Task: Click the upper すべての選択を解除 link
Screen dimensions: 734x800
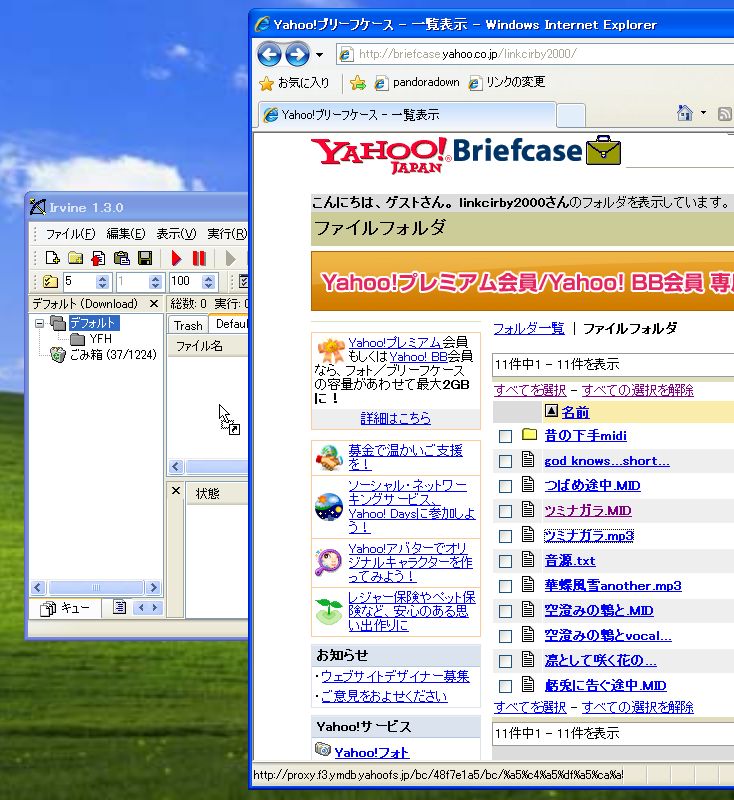Action: tap(638, 390)
